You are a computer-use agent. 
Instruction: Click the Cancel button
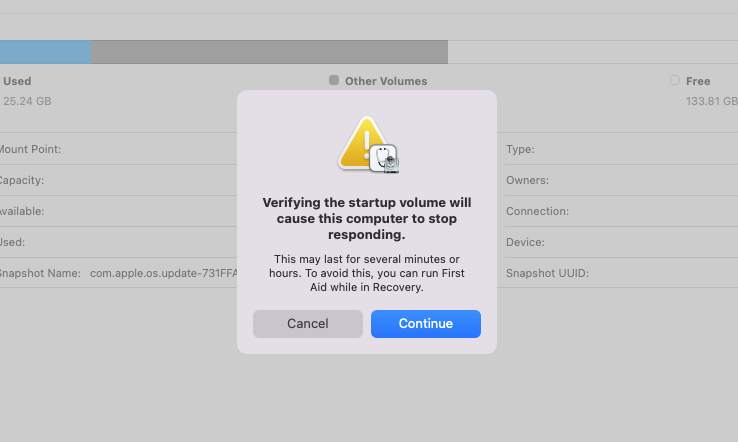308,324
